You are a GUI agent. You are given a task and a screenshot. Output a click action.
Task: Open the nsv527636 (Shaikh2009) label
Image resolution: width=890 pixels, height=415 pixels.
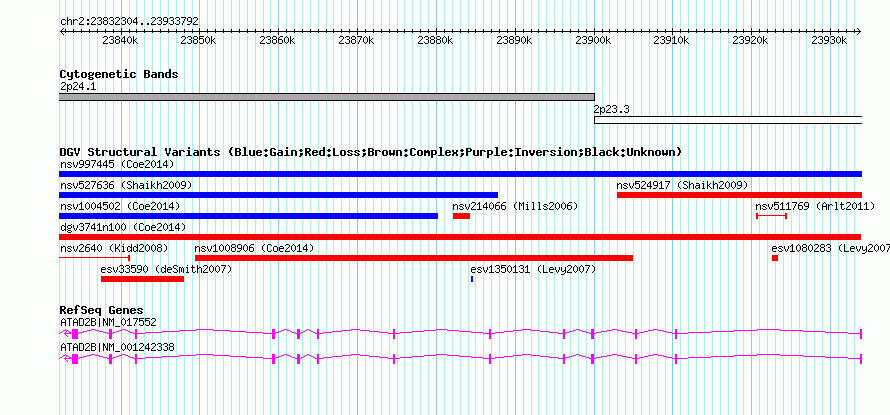click(126, 186)
